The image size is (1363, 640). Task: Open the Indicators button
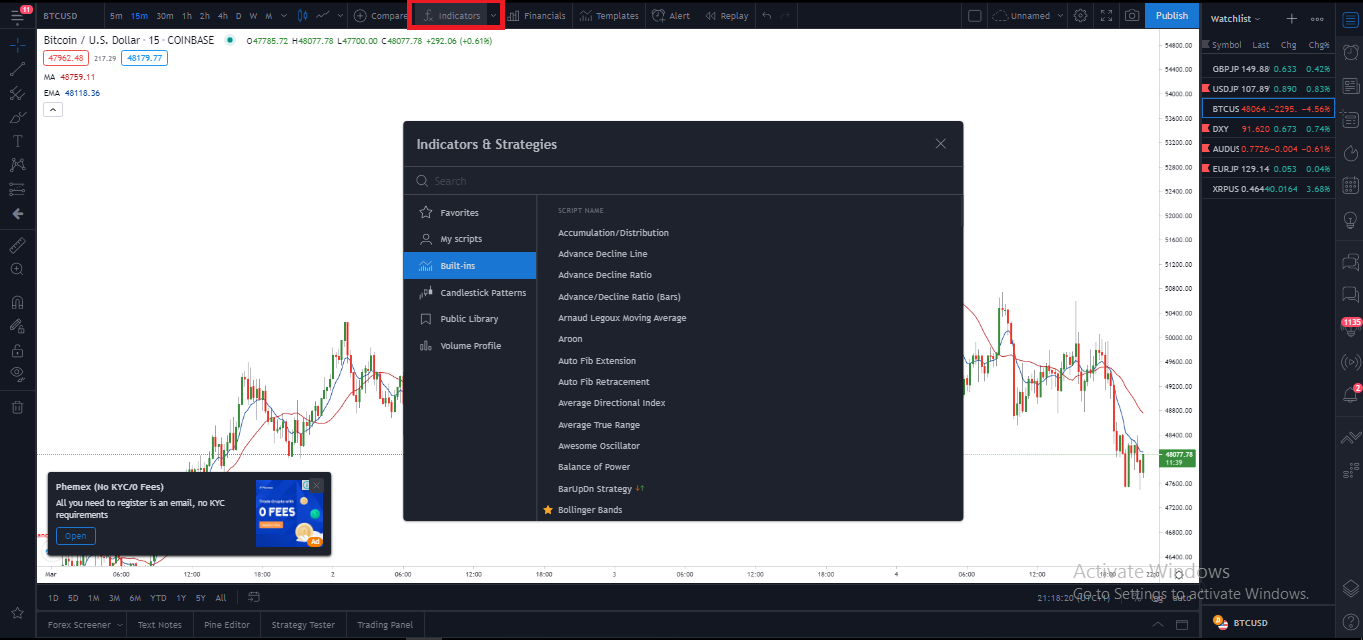click(450, 16)
